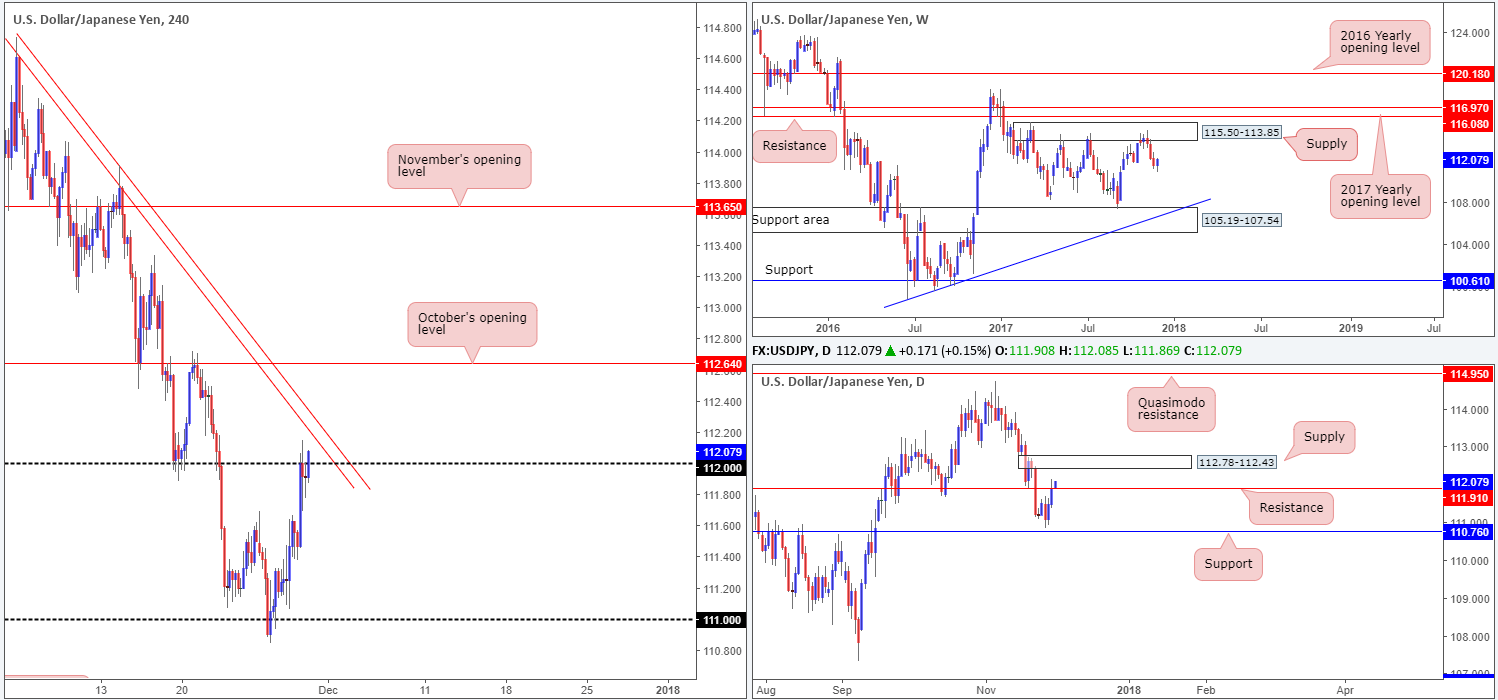Screen dimensions: 1498x700
Task: Select the 114.950 red price label
Action: [x=1470, y=374]
